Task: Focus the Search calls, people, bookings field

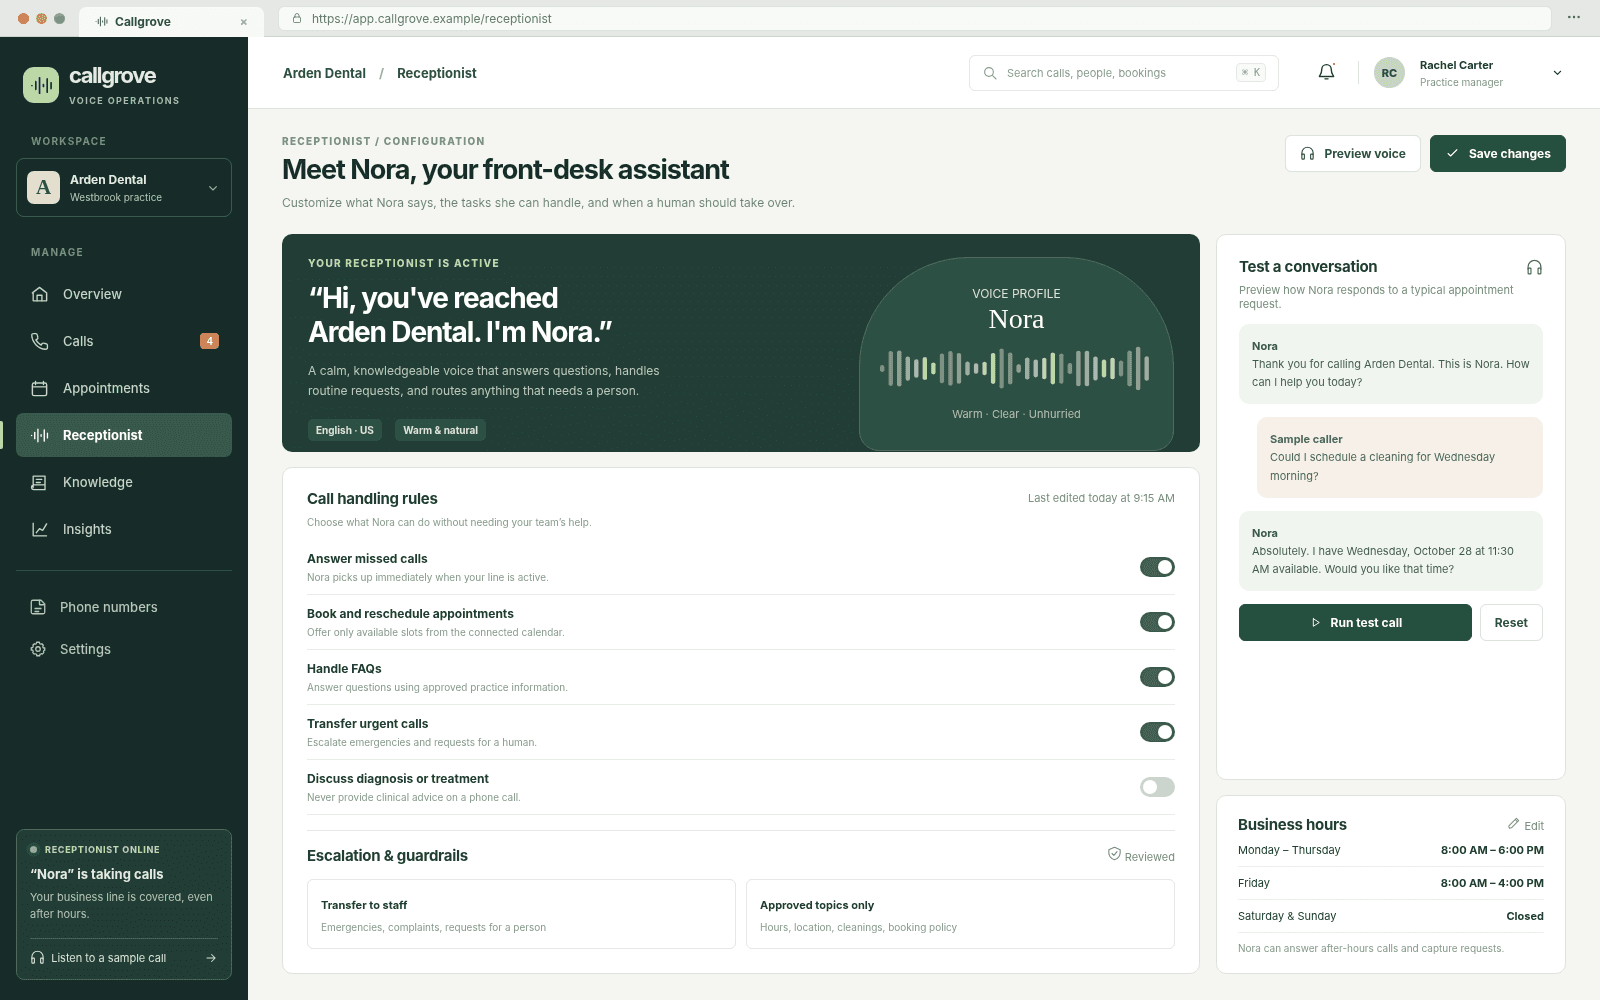Action: tap(1124, 73)
